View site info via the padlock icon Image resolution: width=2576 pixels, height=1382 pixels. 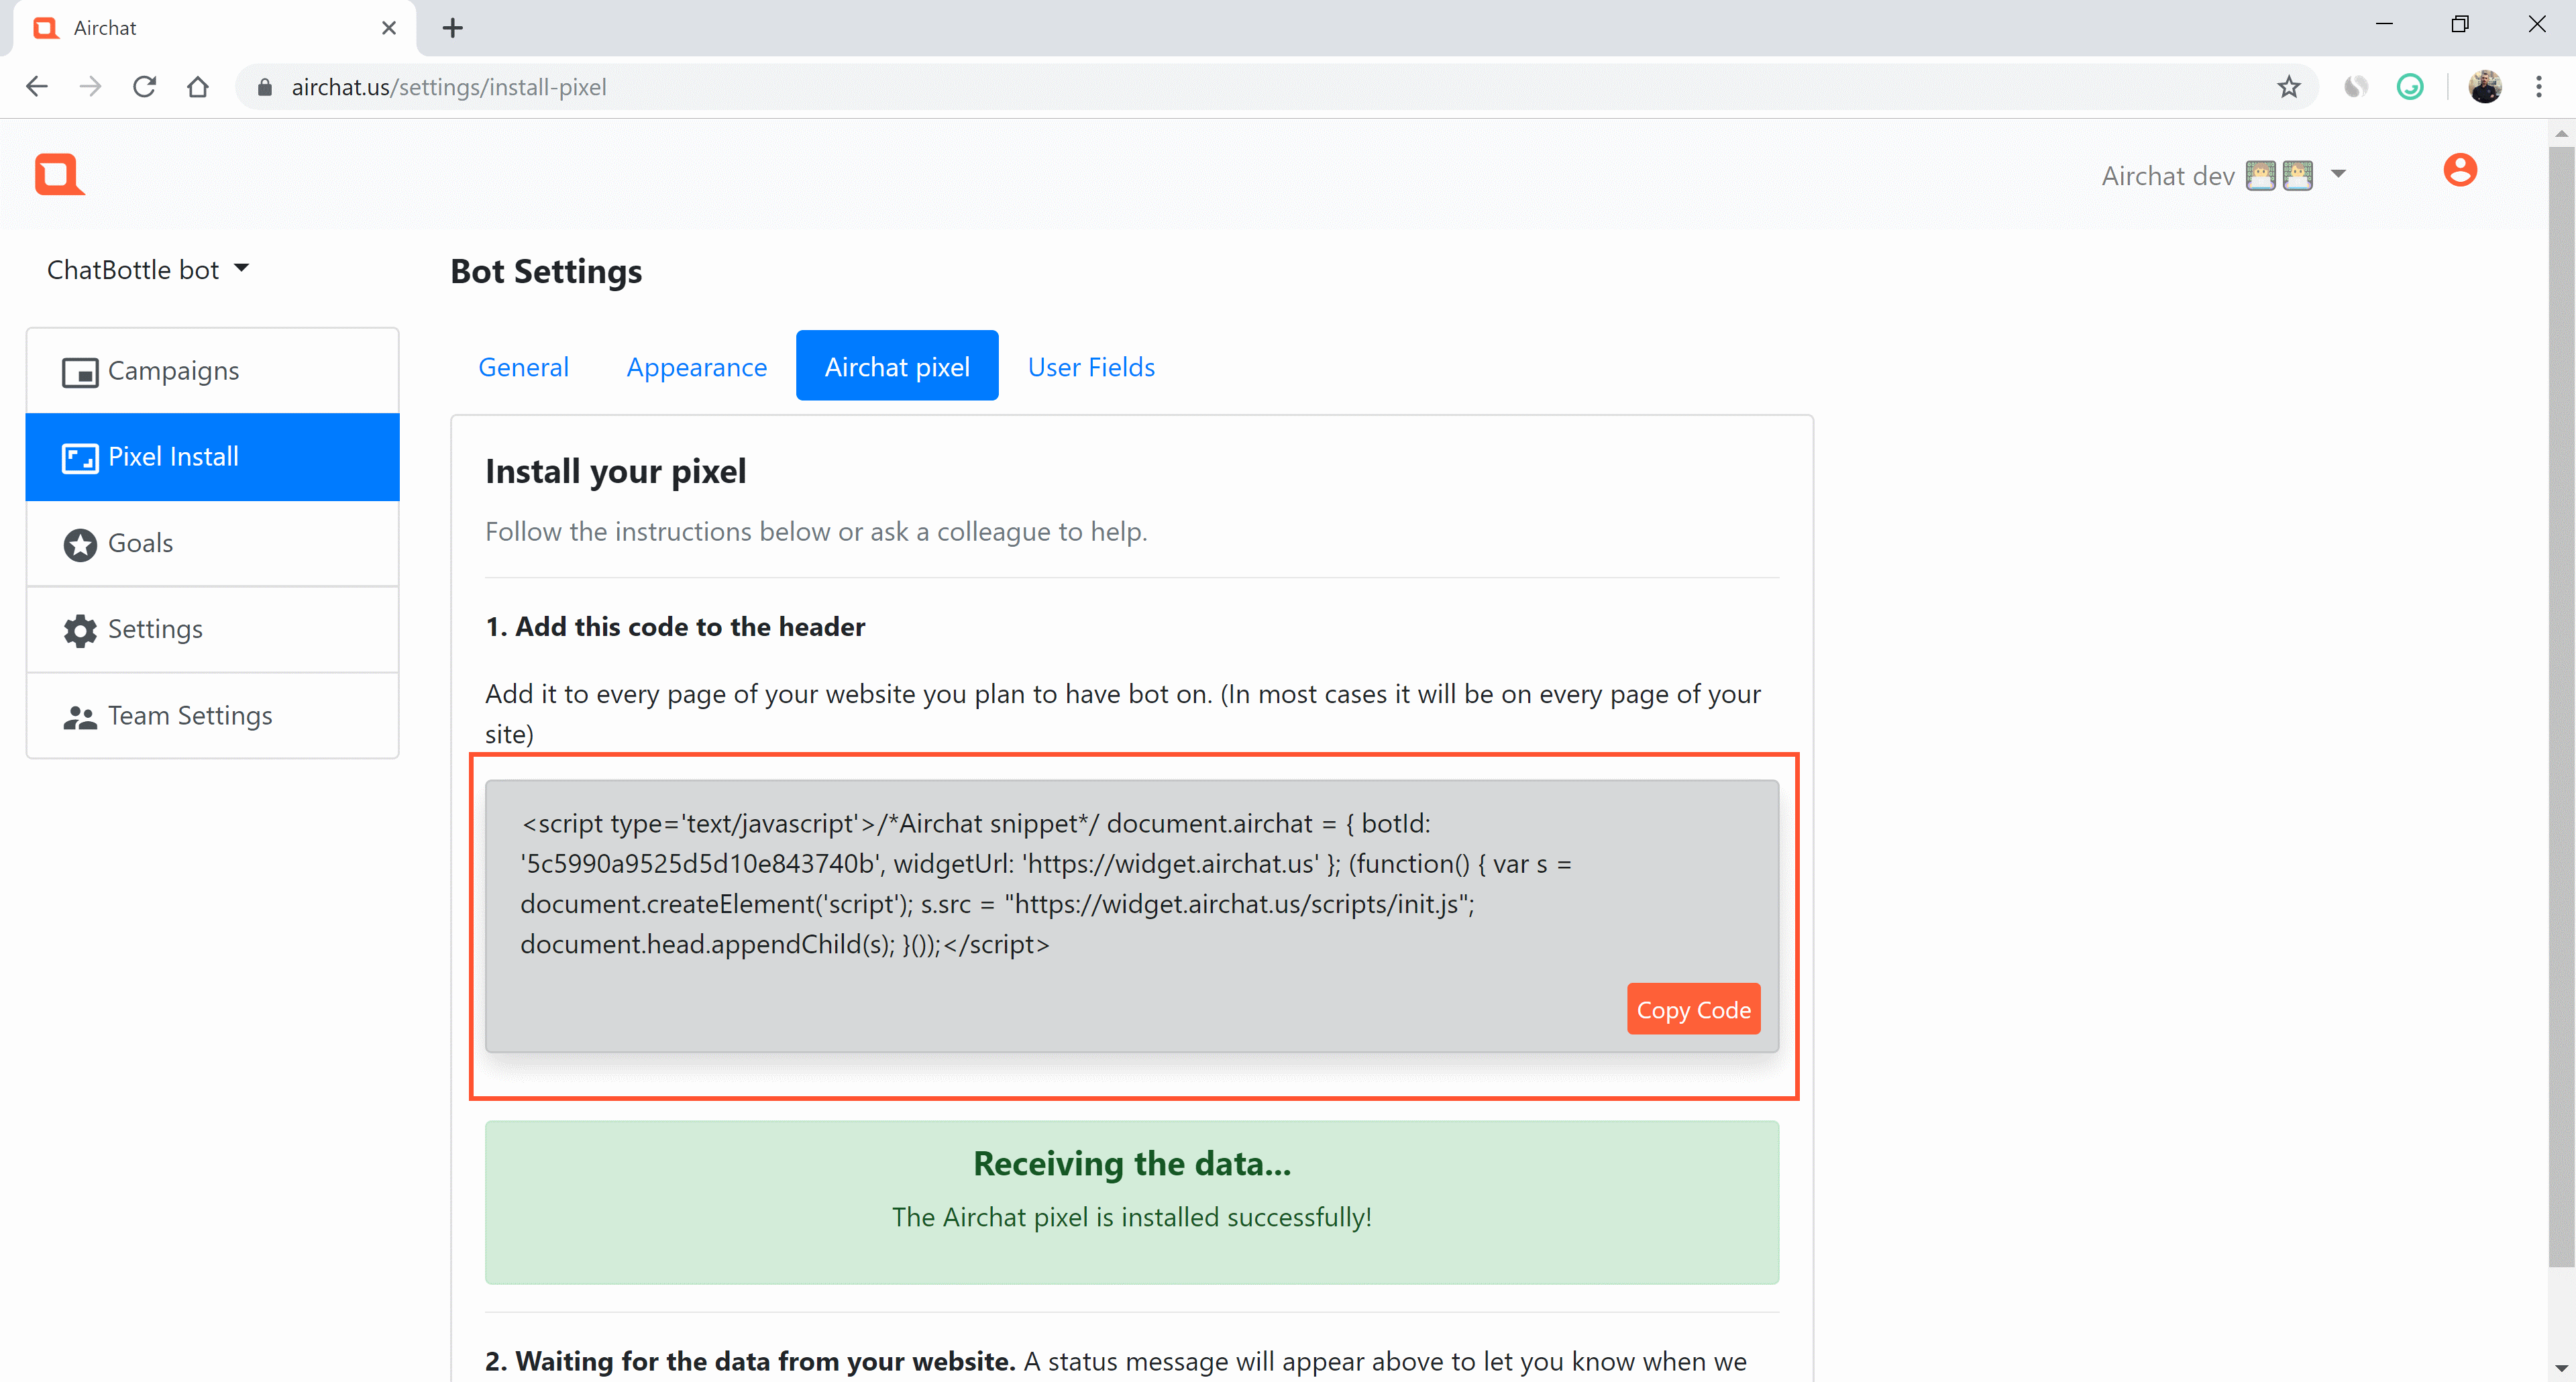pos(265,87)
